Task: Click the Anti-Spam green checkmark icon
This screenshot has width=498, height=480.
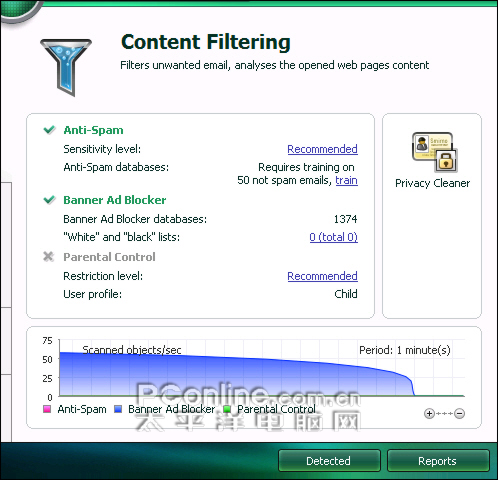Action: (x=49, y=130)
